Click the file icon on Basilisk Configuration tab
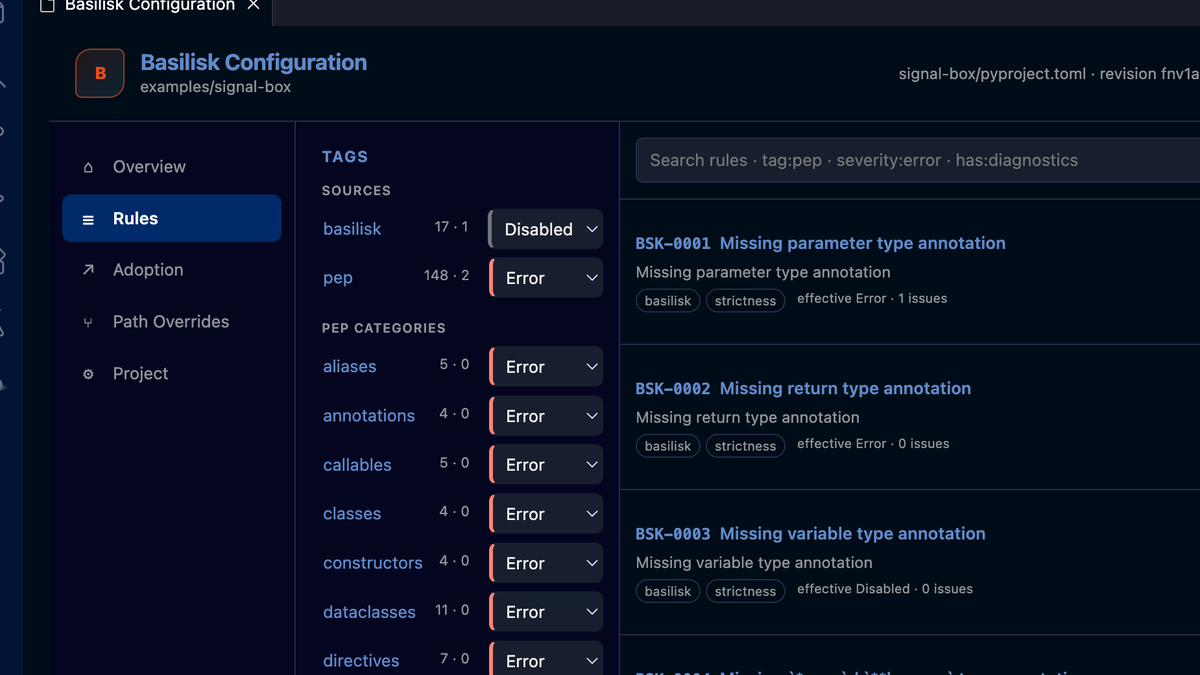The height and width of the screenshot is (675, 1200). pyautogui.click(x=47, y=5)
